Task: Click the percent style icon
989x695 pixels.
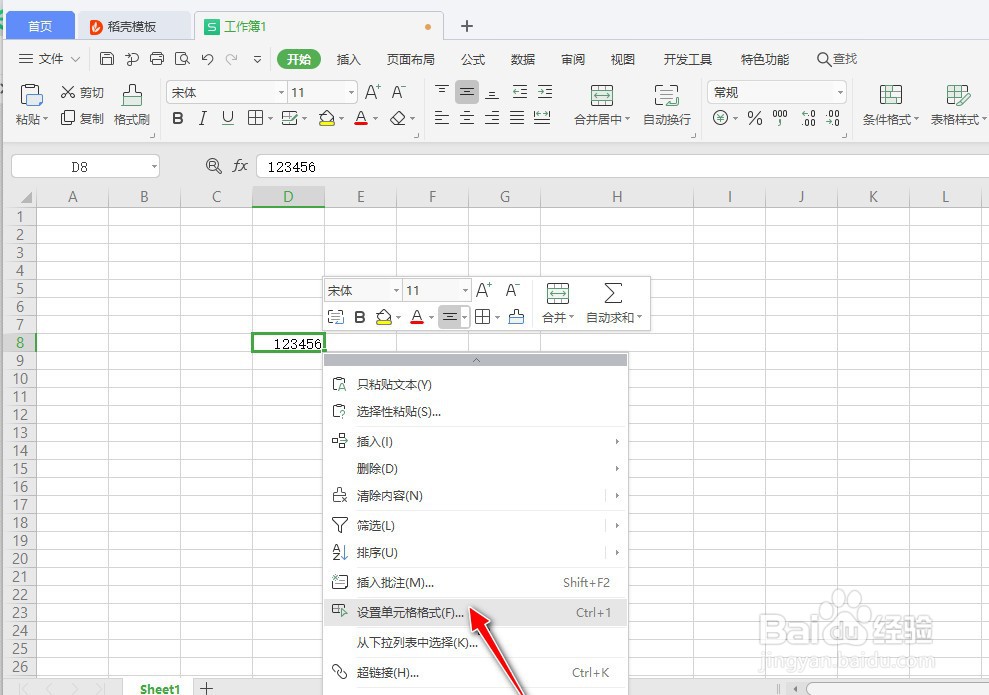Action: click(x=754, y=118)
